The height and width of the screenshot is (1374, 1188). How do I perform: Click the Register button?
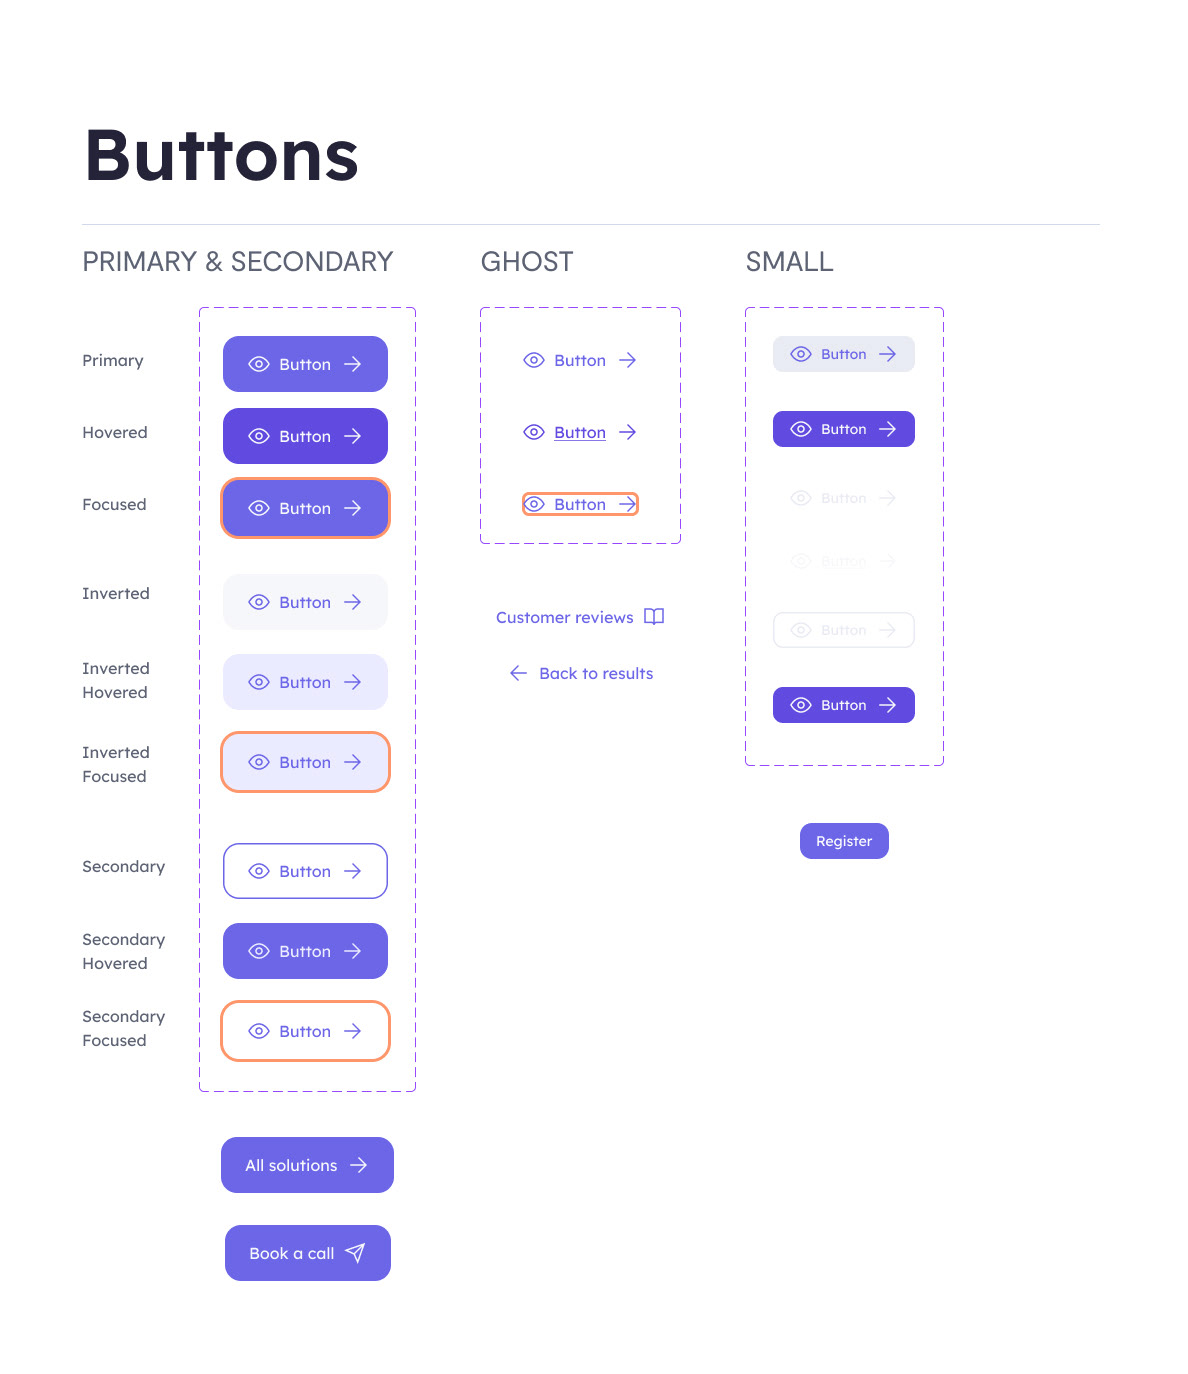click(x=844, y=841)
